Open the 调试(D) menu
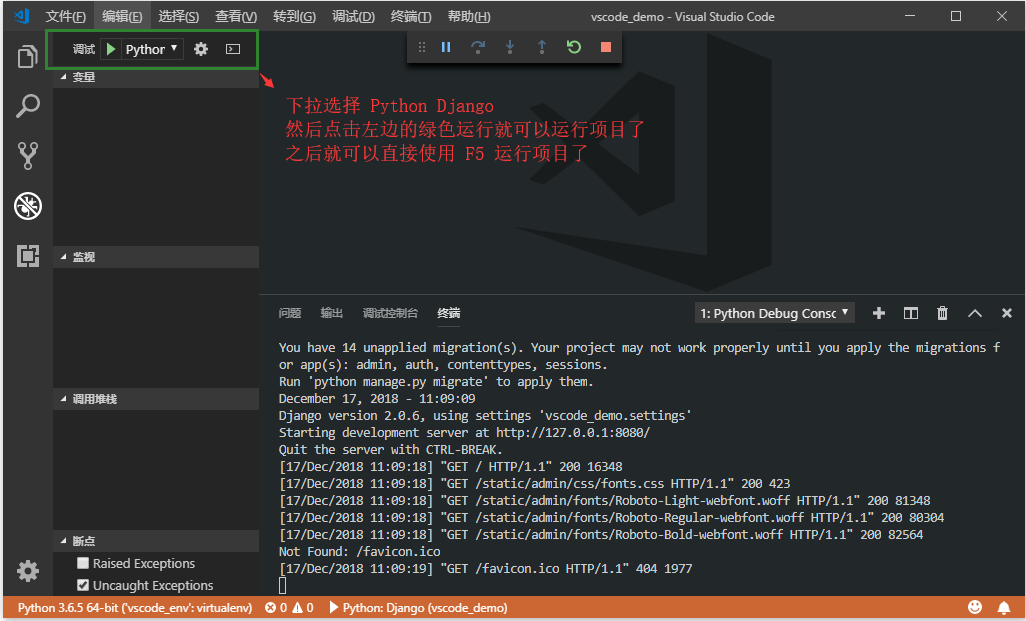 point(353,16)
